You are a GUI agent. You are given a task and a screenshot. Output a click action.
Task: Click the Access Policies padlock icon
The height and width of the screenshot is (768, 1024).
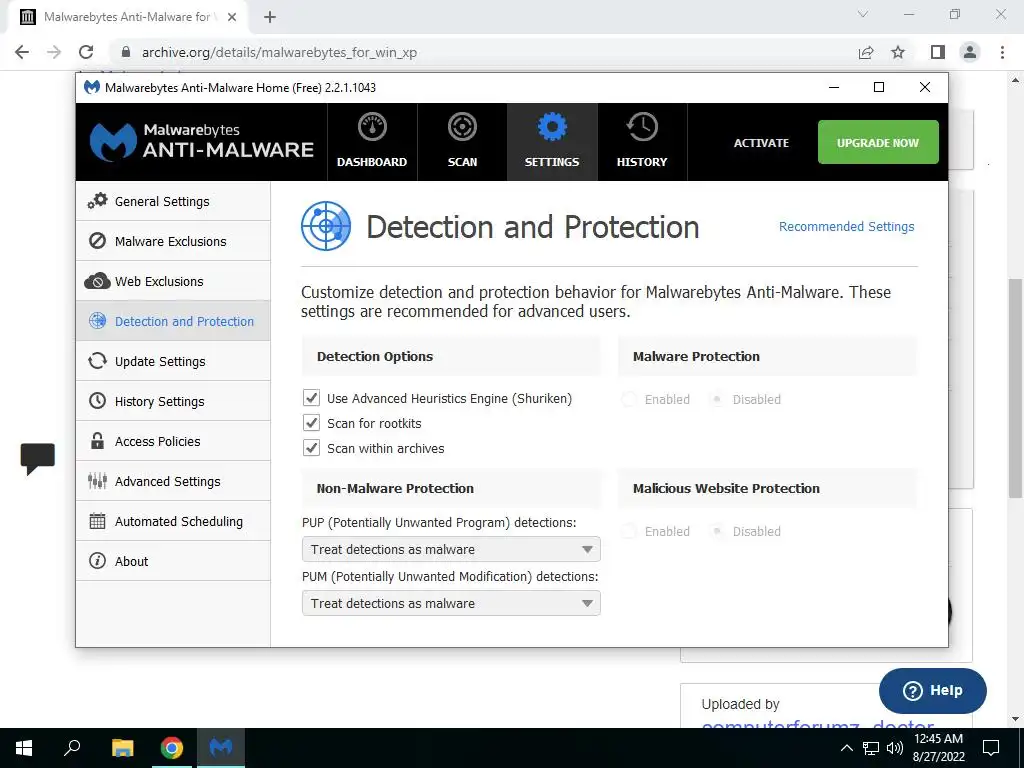point(97,441)
